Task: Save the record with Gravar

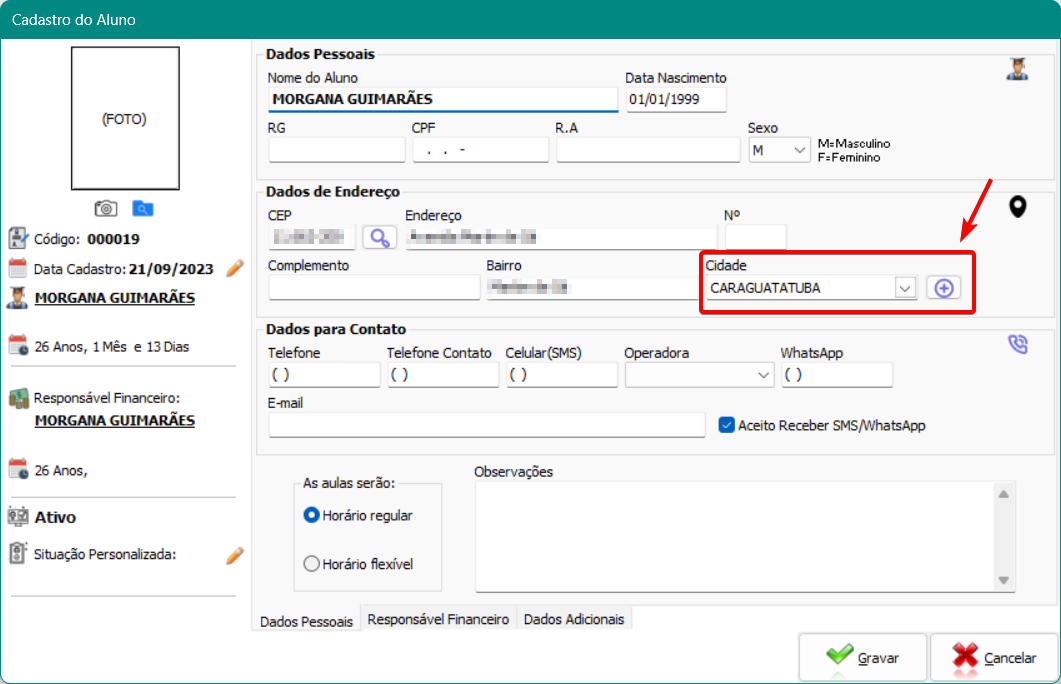Action: coord(863,657)
